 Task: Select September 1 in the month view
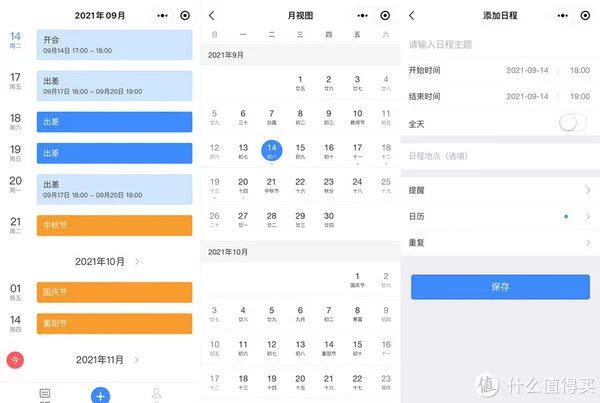(x=300, y=83)
